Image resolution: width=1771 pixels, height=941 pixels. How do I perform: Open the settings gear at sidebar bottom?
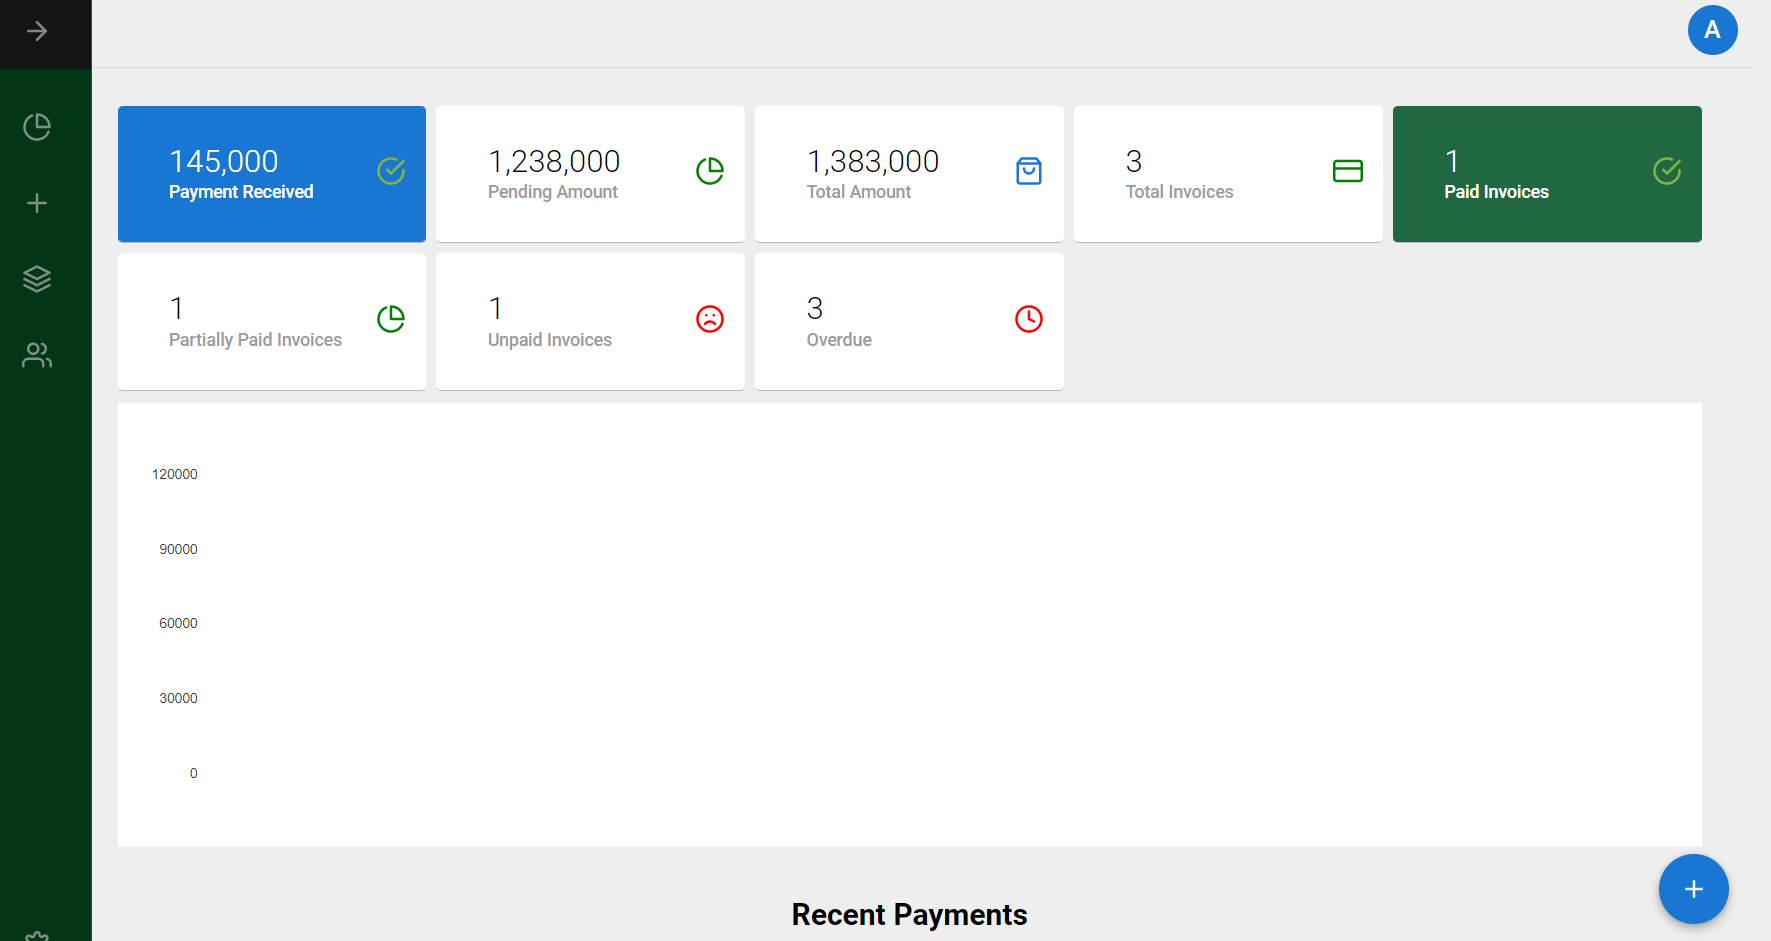pyautogui.click(x=37, y=935)
